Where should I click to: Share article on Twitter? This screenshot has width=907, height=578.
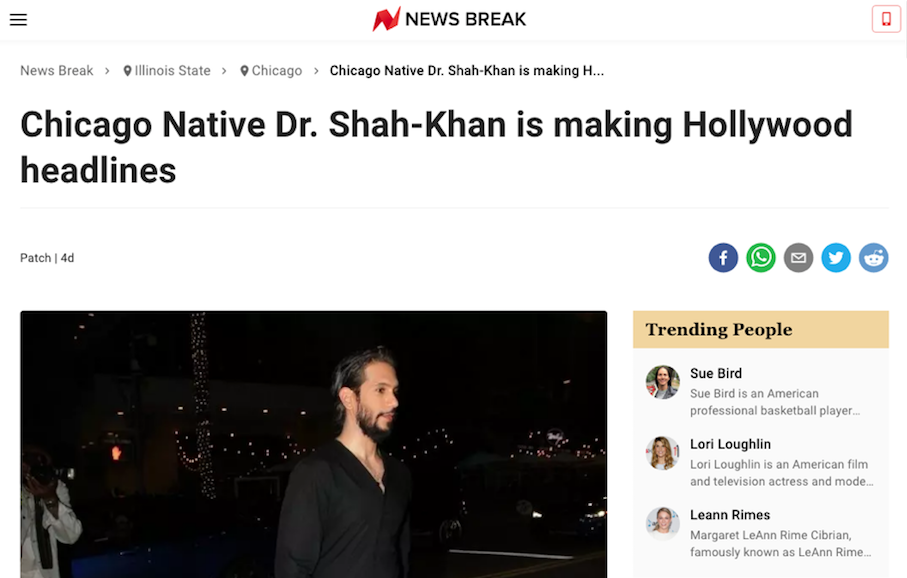[836, 258]
